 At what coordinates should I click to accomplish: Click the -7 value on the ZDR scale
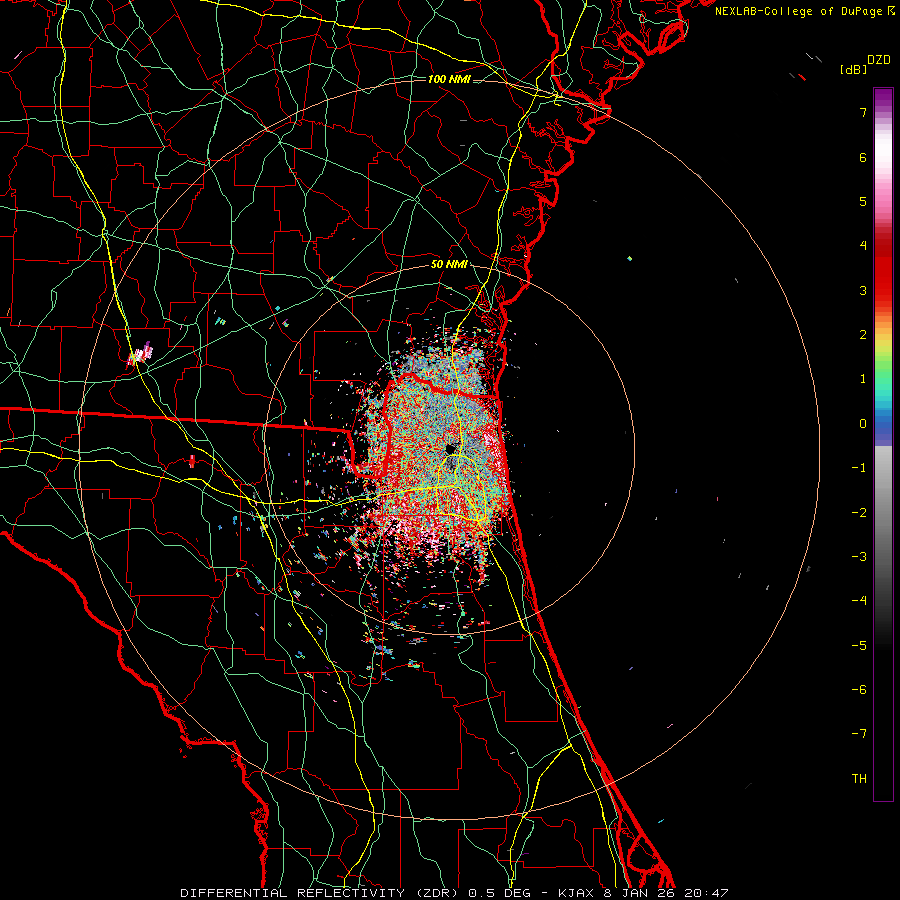pos(859,734)
